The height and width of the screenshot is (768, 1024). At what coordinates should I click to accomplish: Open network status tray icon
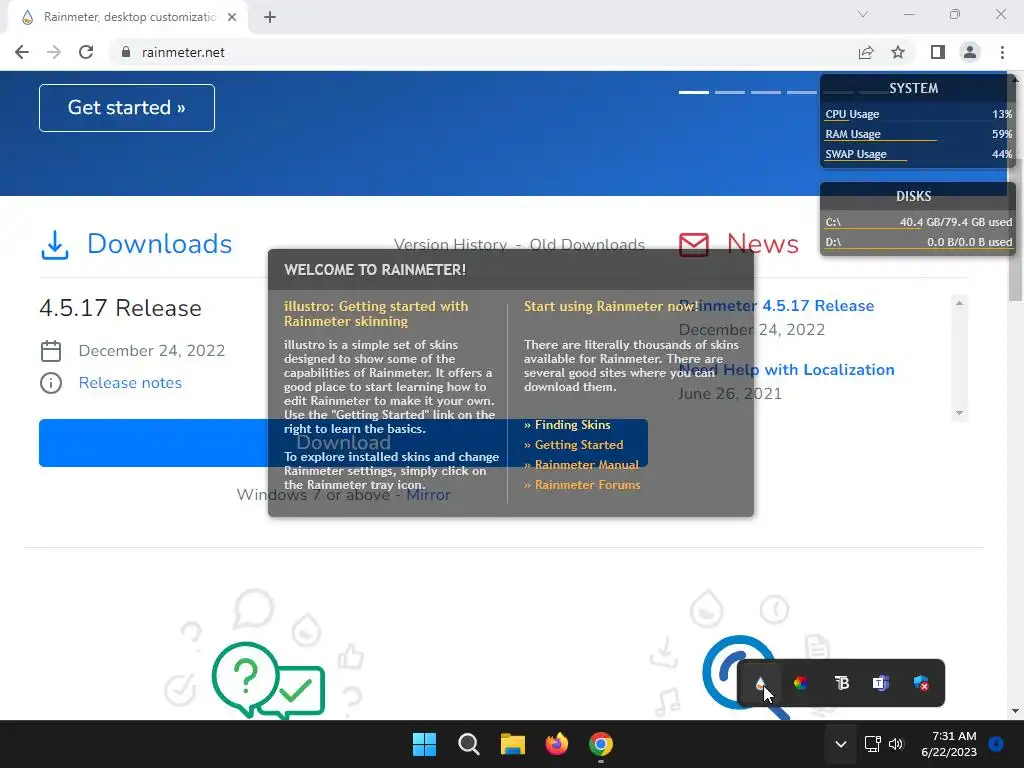873,744
